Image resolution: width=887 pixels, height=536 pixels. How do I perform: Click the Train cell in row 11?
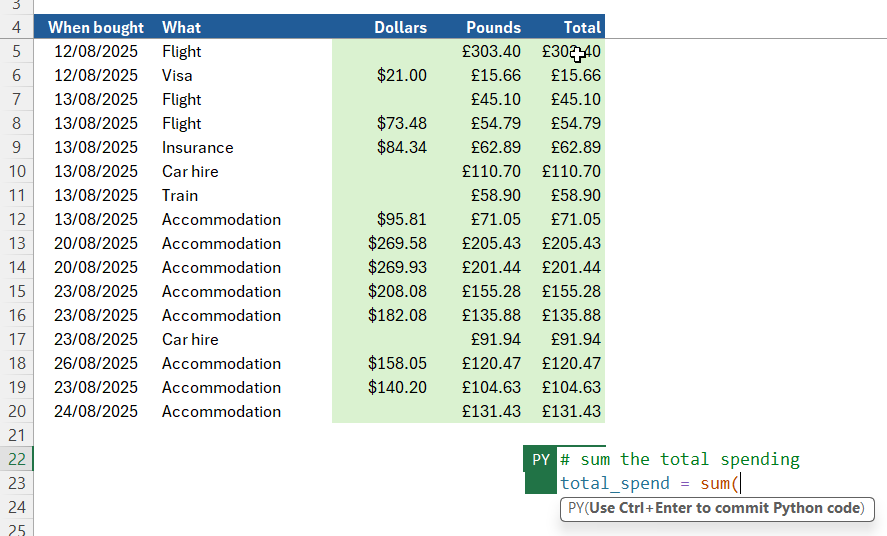180,196
